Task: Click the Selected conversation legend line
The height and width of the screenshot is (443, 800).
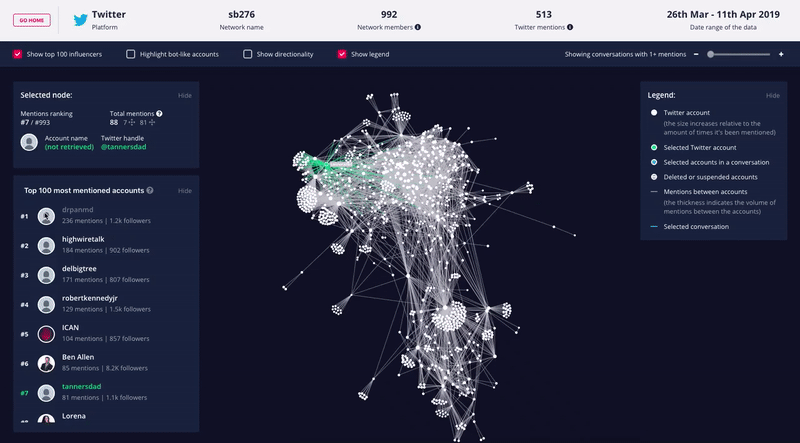Action: tap(654, 227)
